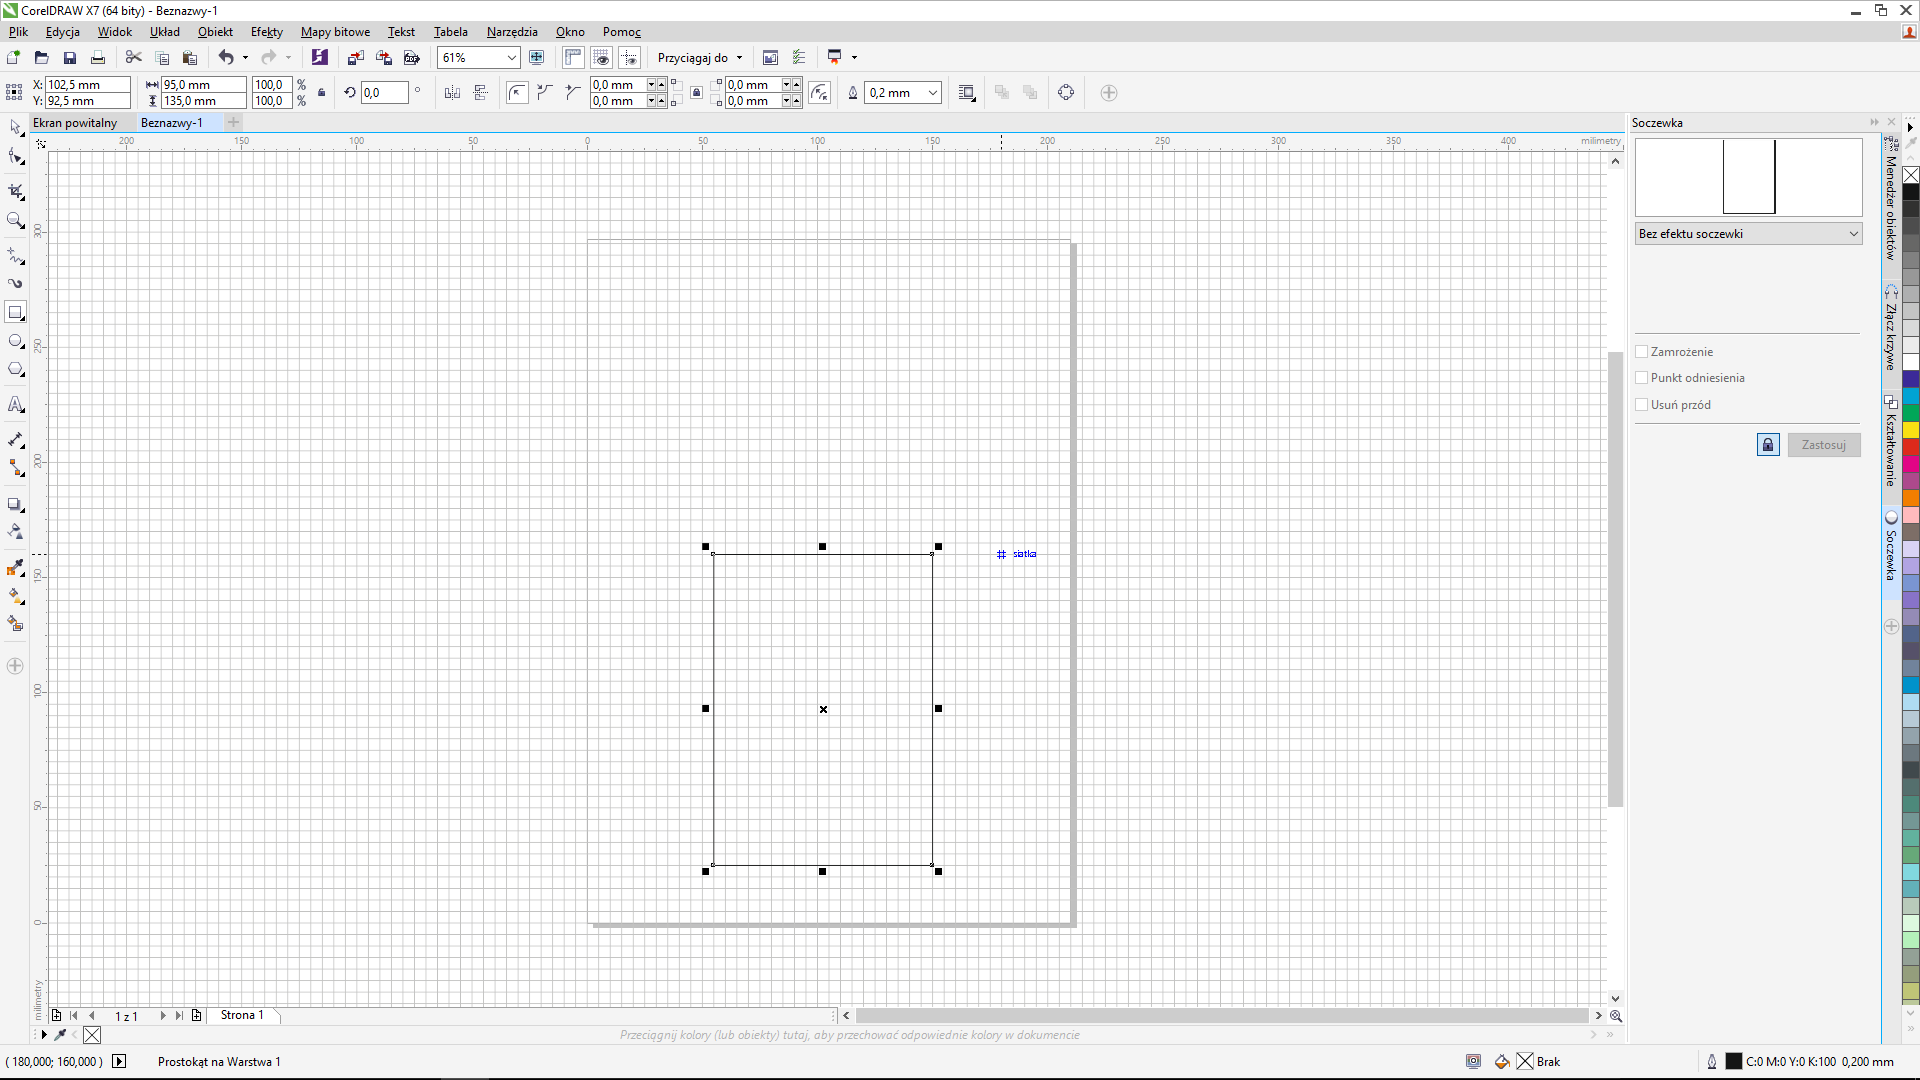
Task: Select the Text tool
Action: click(x=16, y=405)
